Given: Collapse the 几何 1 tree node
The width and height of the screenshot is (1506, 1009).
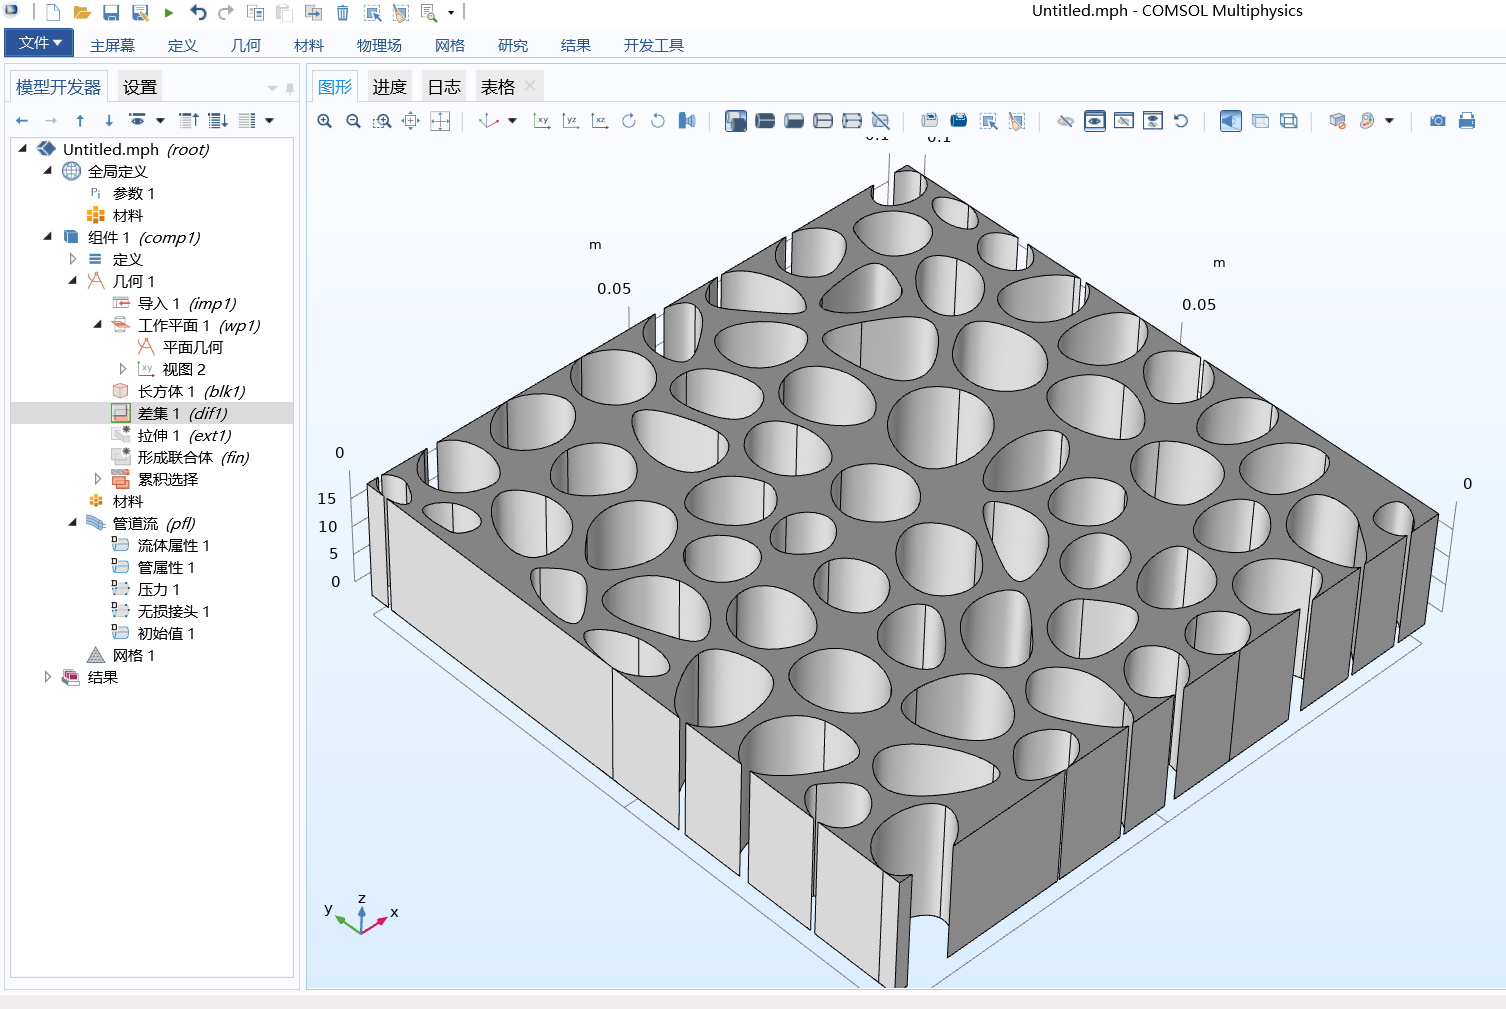Looking at the screenshot, I should [72, 280].
